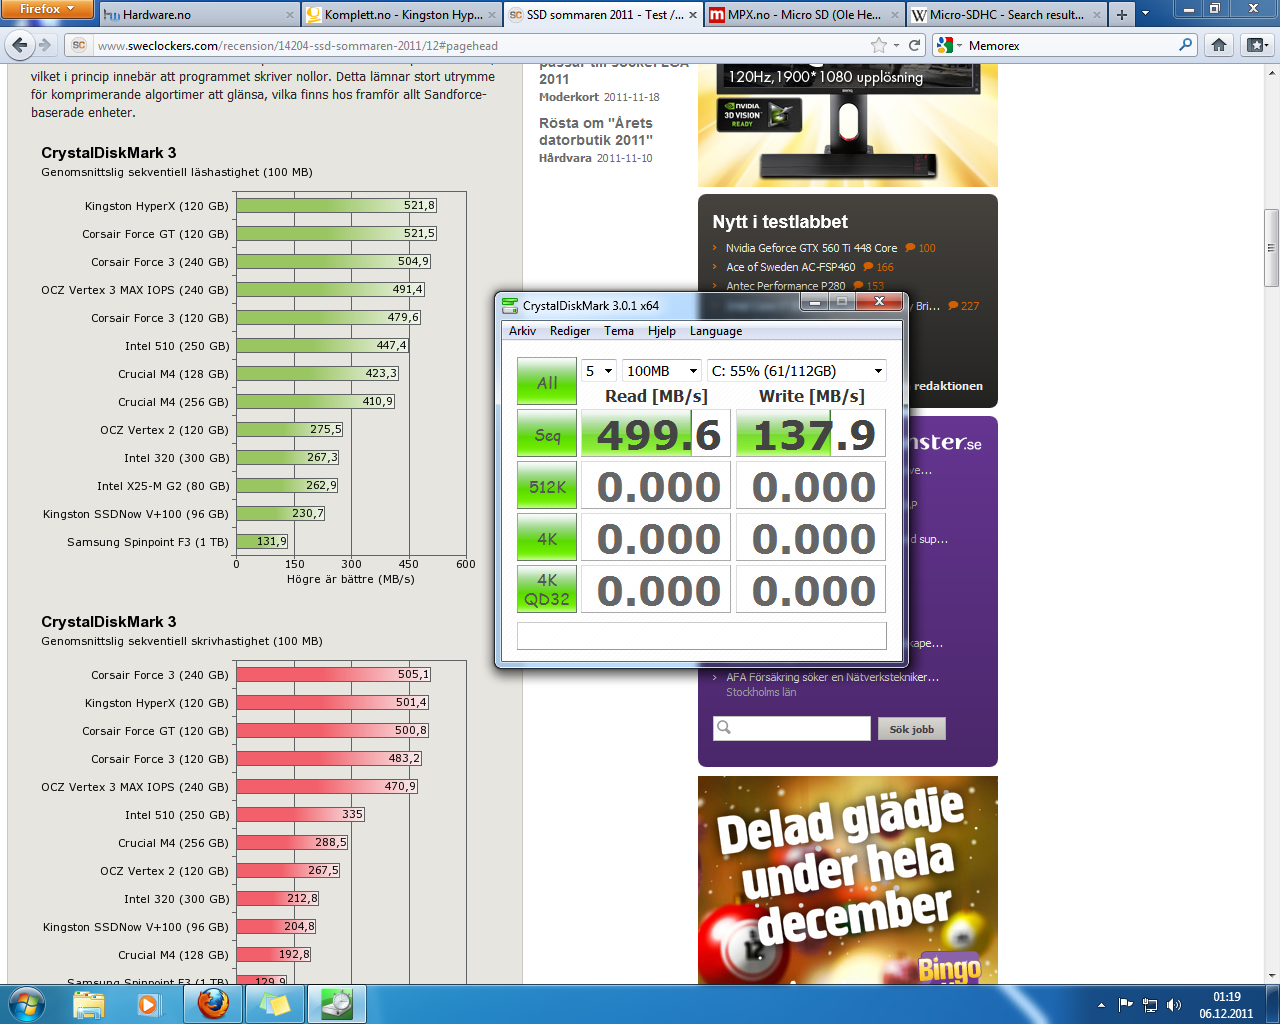
Task: Switch to Hardware.no tab
Action: tap(199, 15)
